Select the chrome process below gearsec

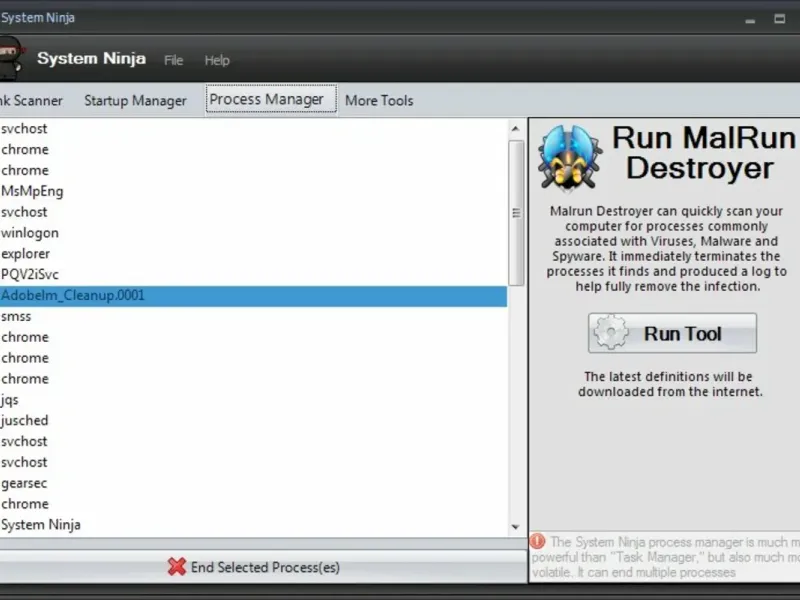253,505
